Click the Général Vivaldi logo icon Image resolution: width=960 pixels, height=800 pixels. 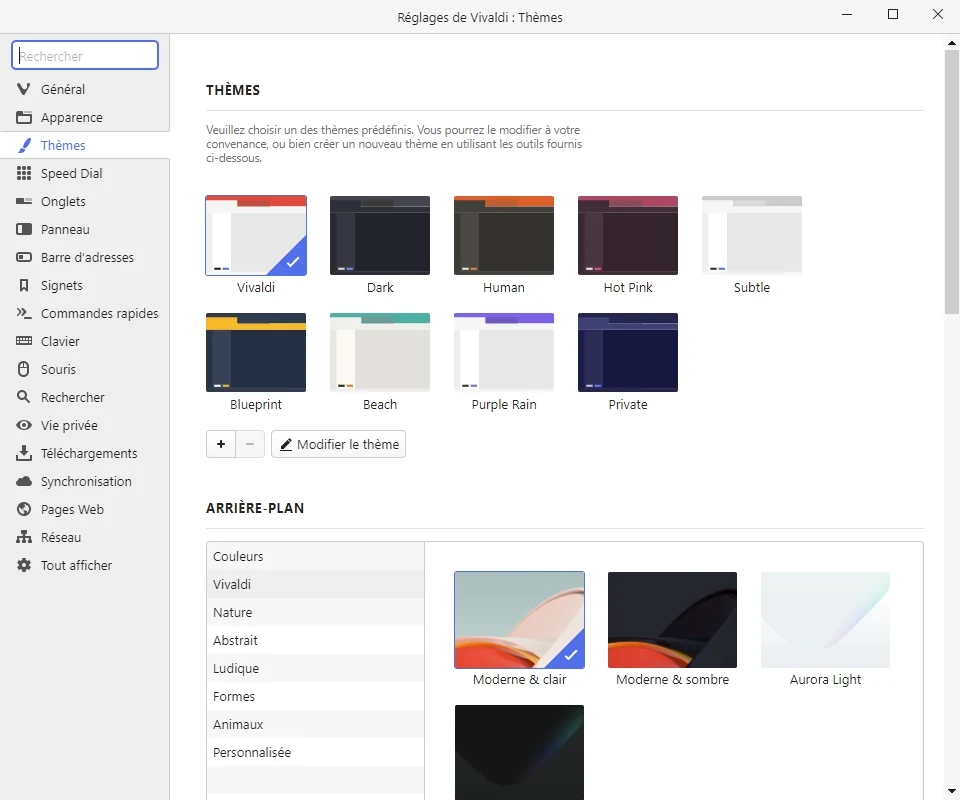(24, 89)
